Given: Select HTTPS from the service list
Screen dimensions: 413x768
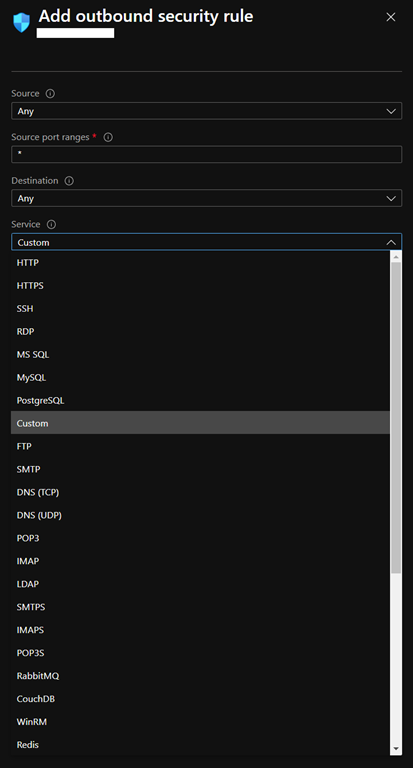Looking at the screenshot, I should [200, 286].
